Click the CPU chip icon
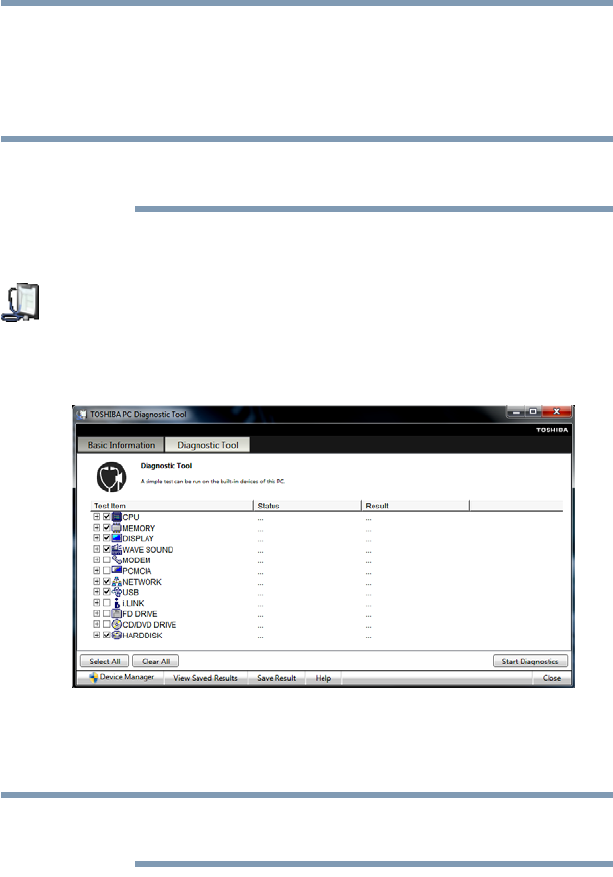 tap(116, 517)
